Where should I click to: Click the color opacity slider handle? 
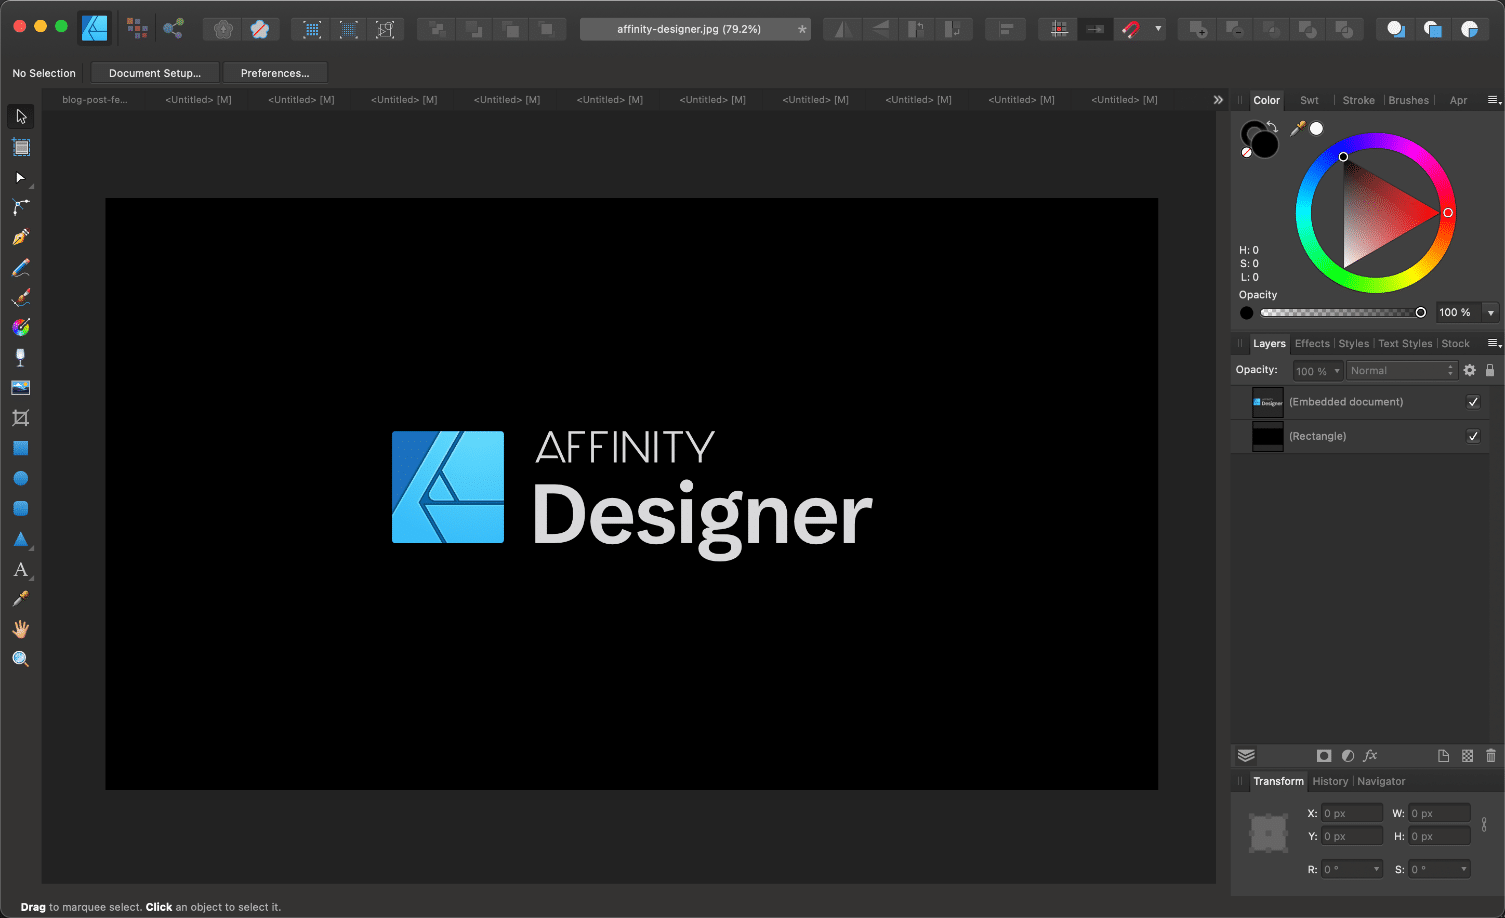click(1420, 313)
